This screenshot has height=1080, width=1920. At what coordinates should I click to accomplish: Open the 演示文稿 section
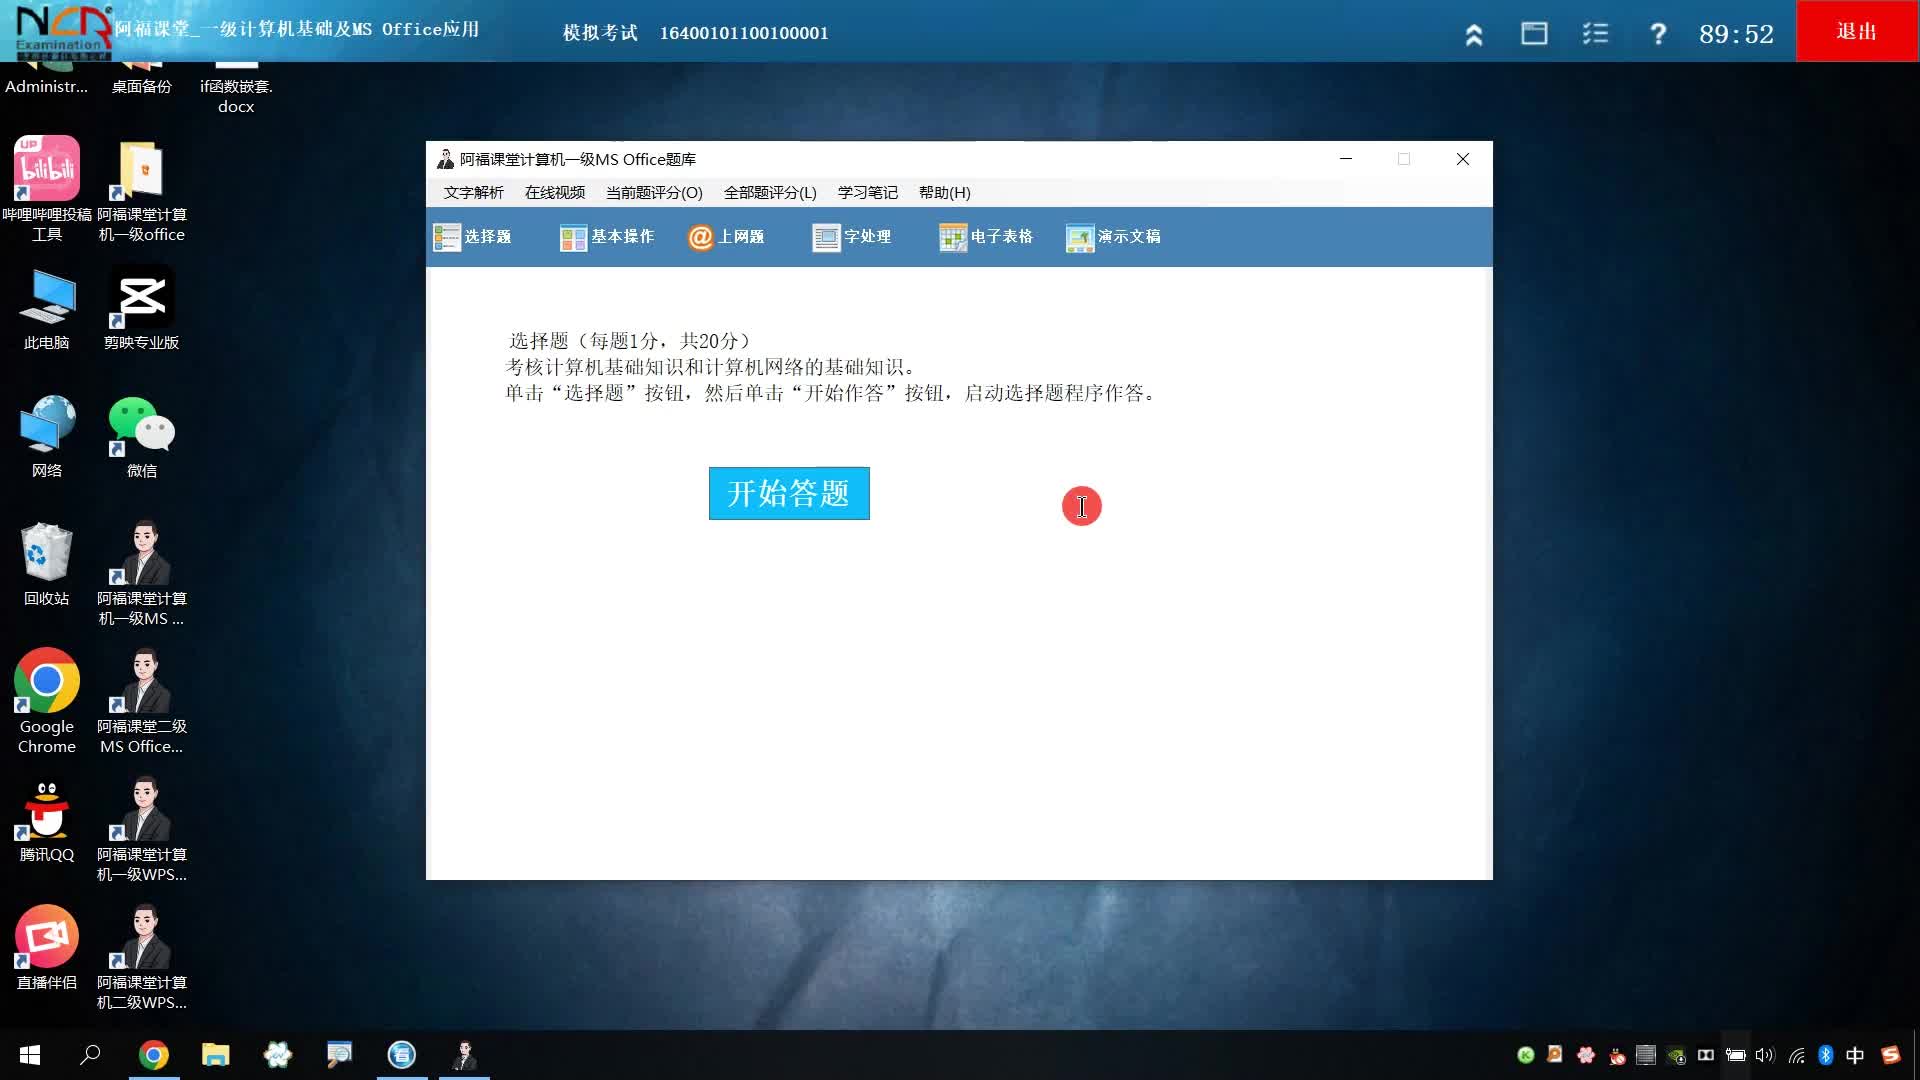tap(1113, 237)
